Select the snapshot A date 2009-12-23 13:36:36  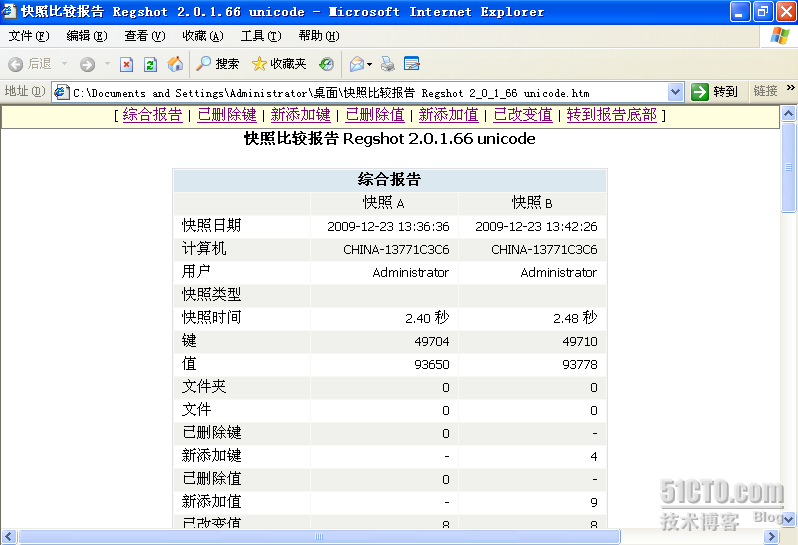click(388, 226)
